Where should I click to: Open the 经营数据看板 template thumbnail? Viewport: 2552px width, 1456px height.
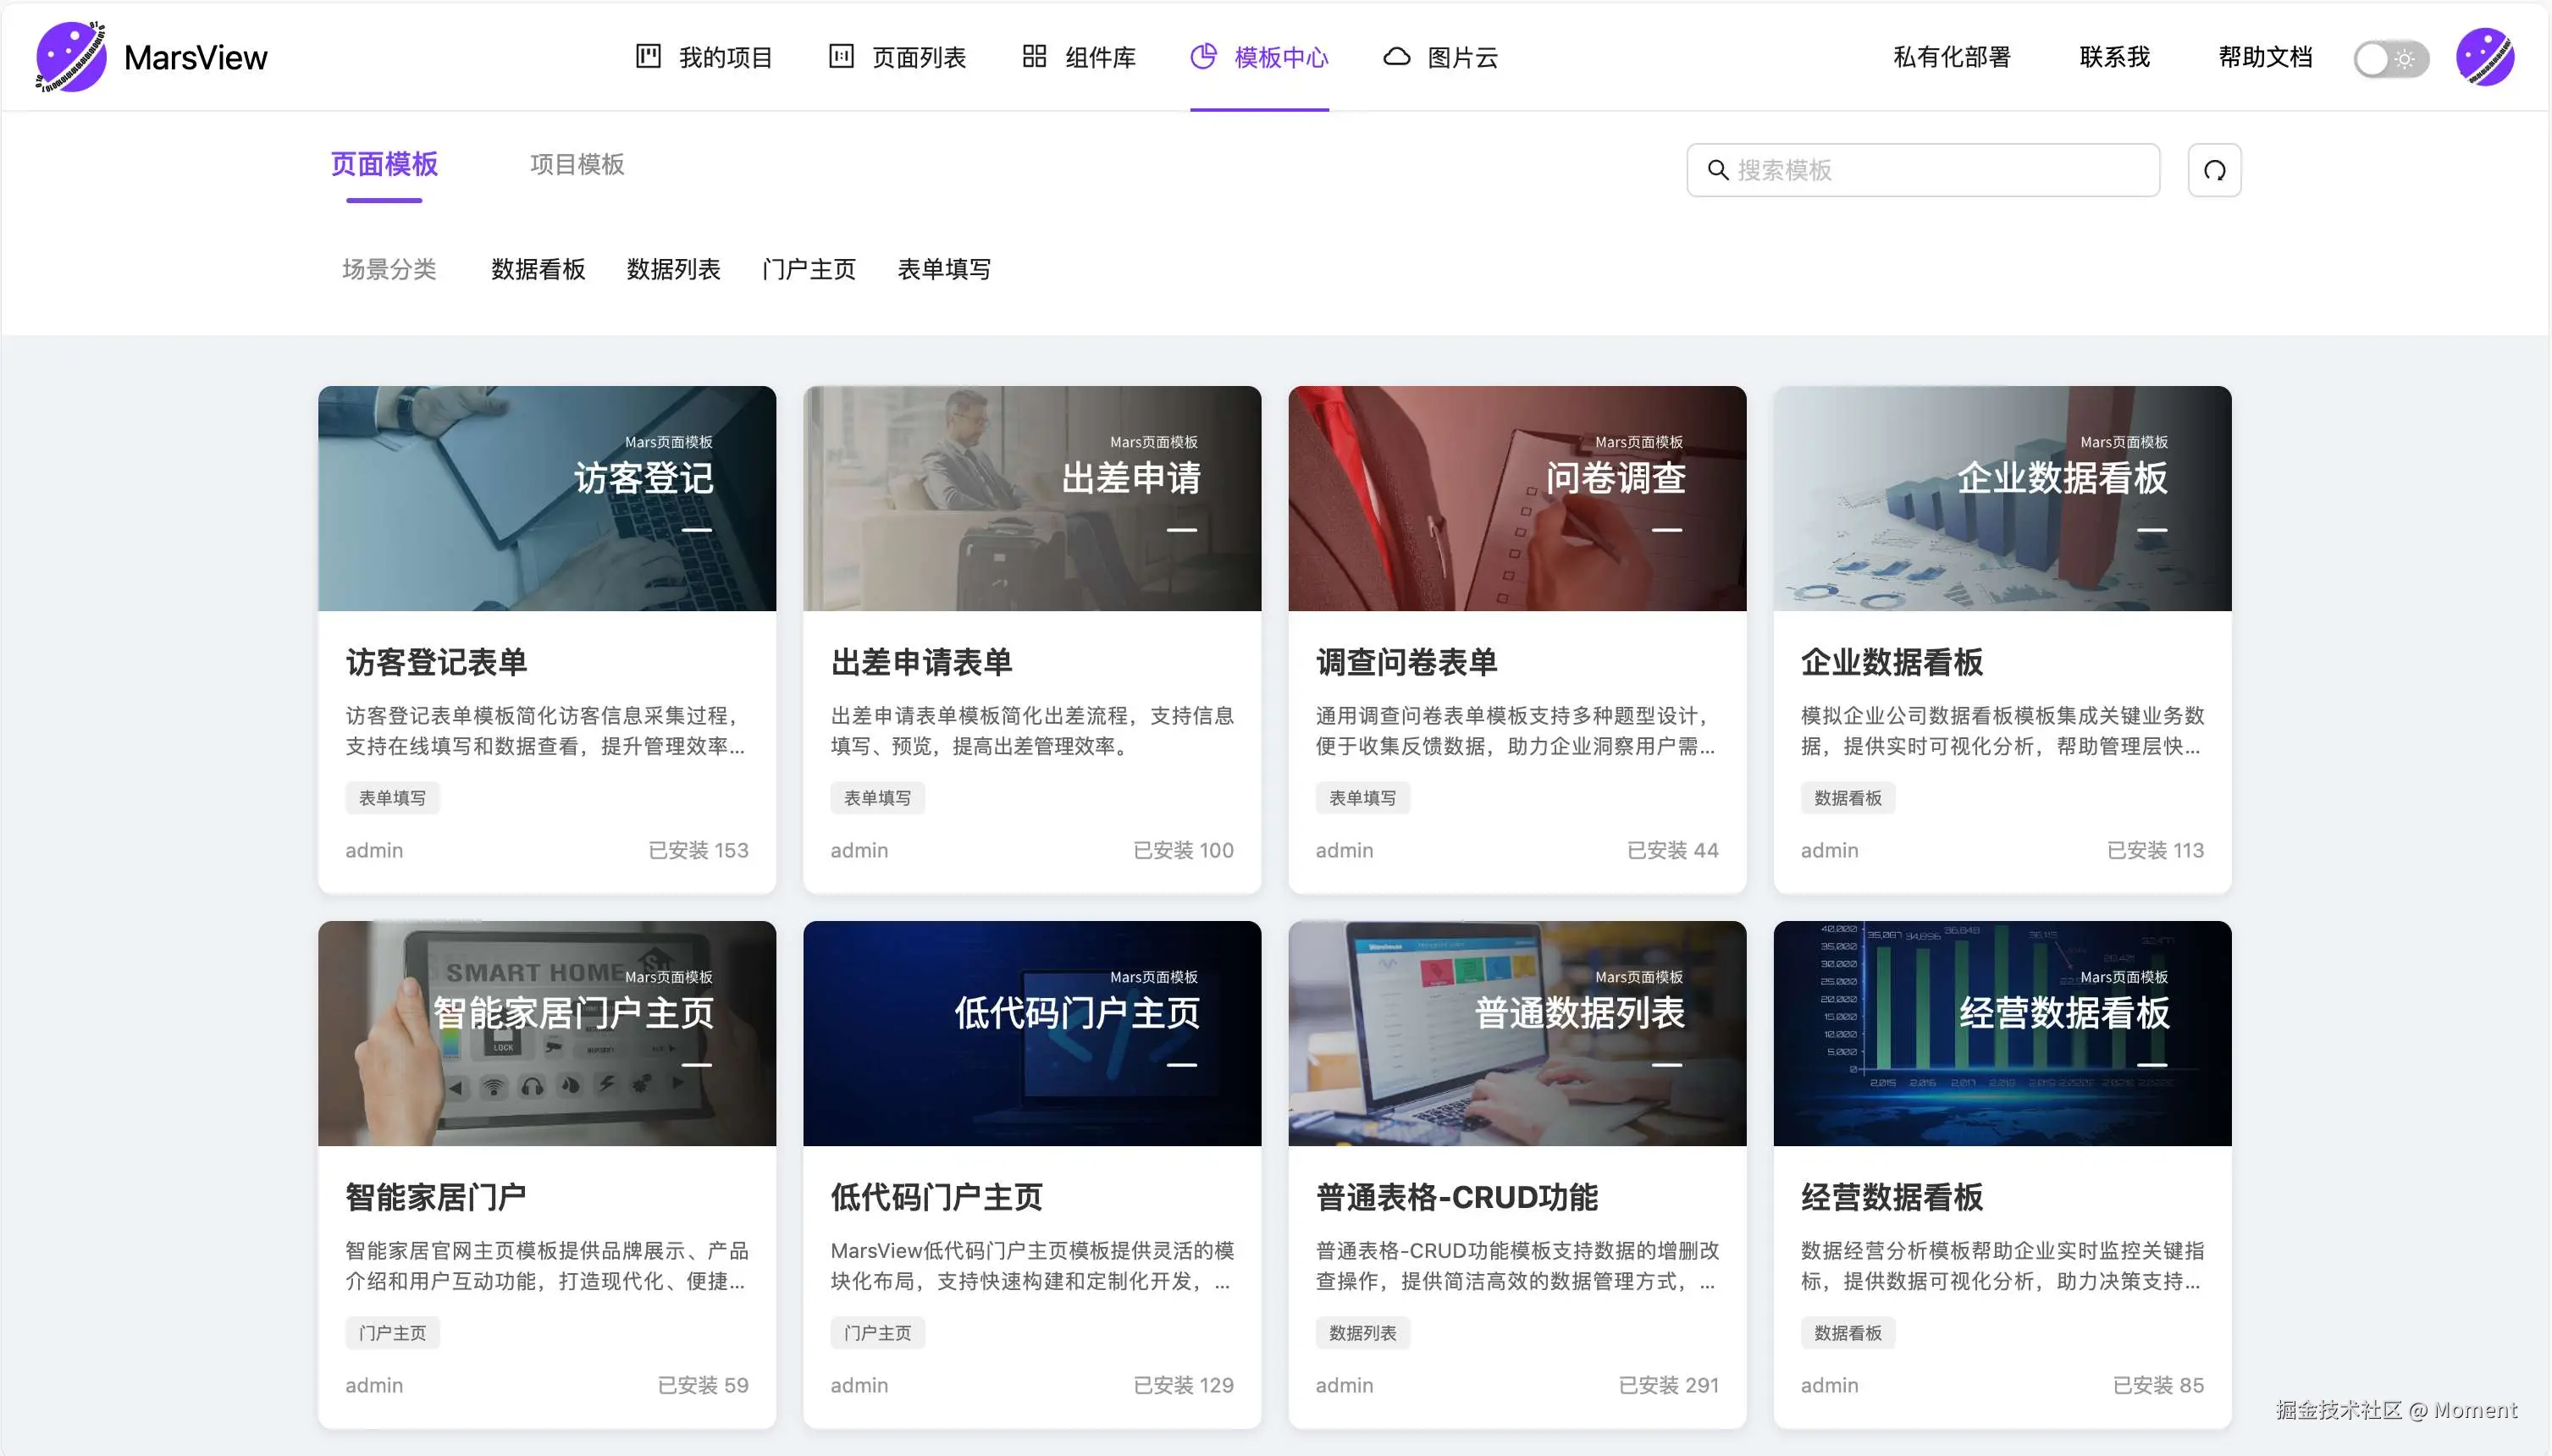pos(2002,1033)
